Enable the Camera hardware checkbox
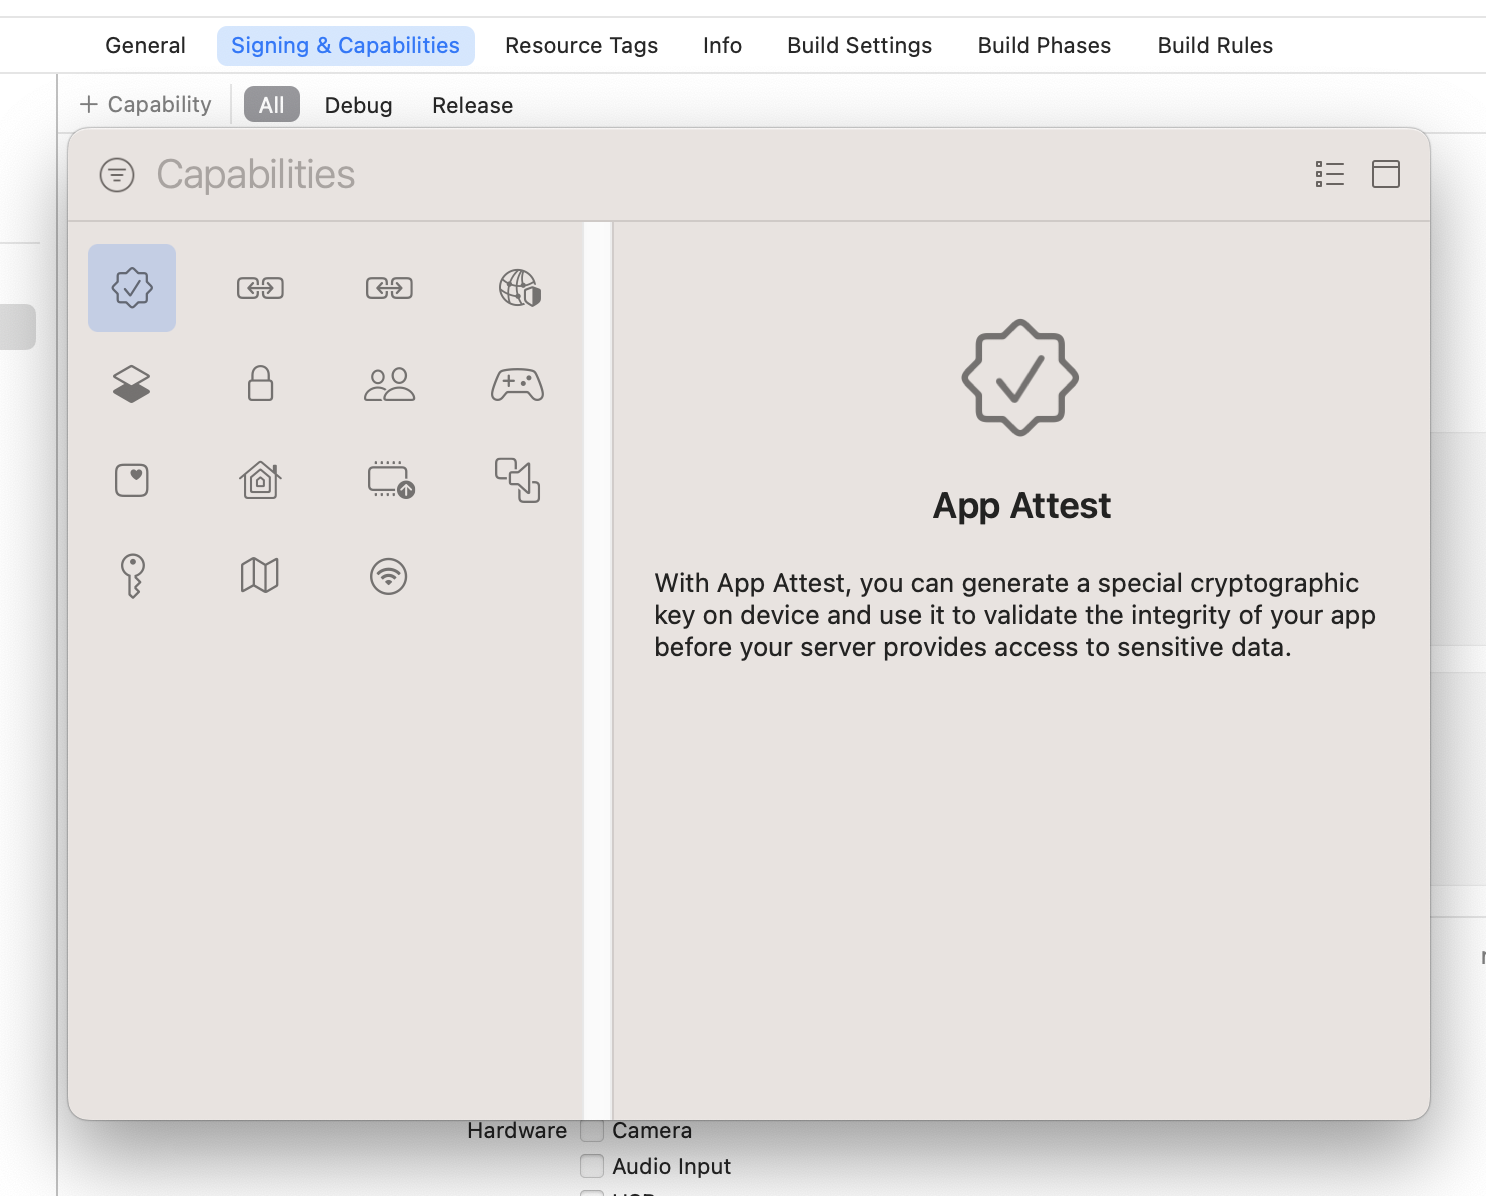1486x1196 pixels. 591,1129
